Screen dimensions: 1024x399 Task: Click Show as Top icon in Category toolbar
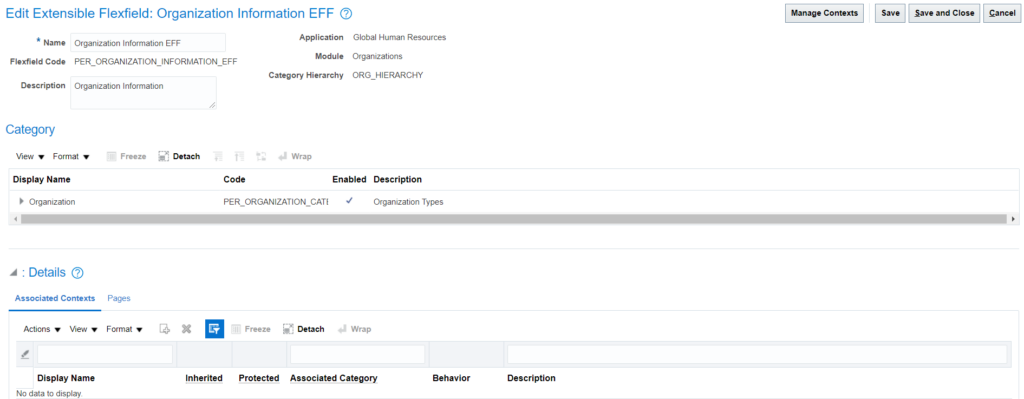point(261,157)
